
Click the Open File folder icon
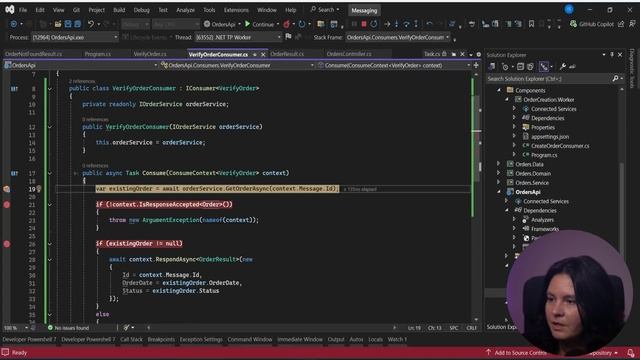(x=58, y=24)
